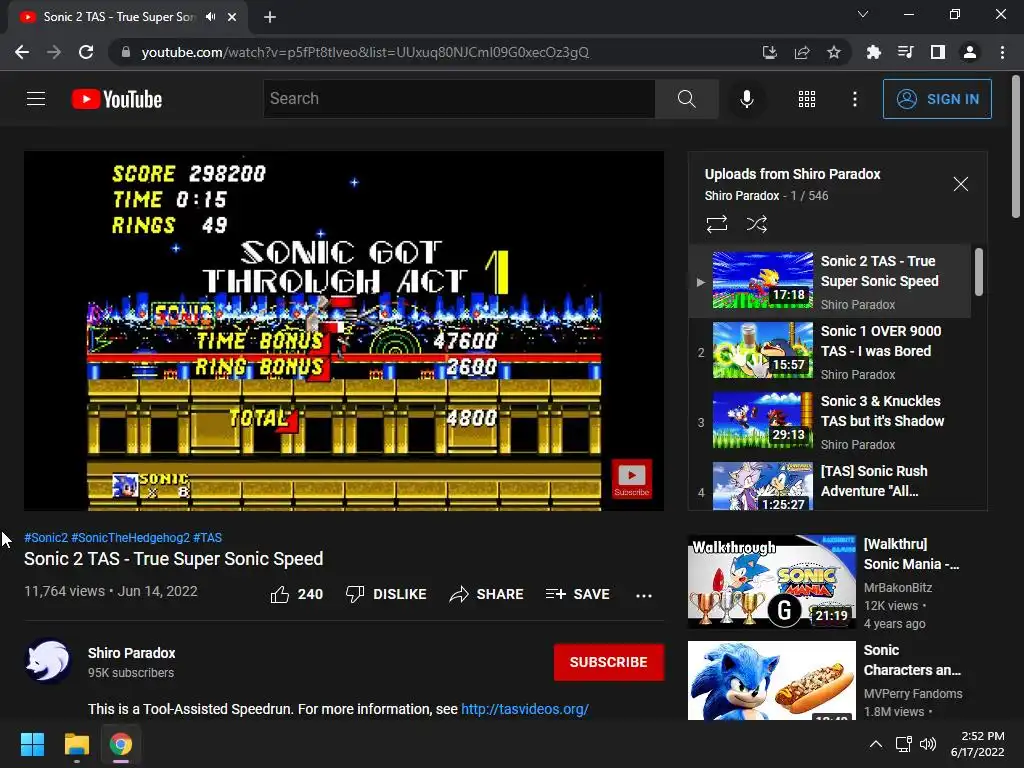This screenshot has height=768, width=1024.
Task: Show hidden system tray icons
Action: (x=876, y=744)
